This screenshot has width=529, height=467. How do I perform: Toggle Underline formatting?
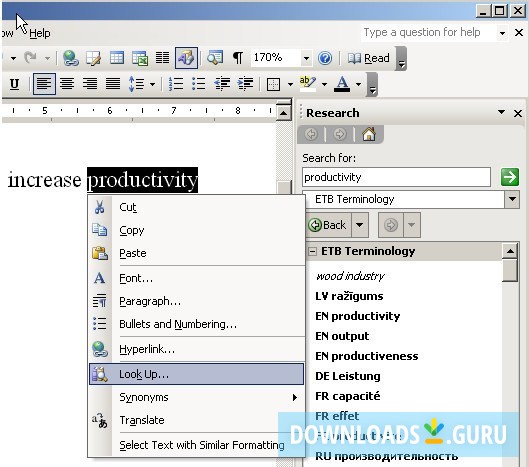pos(14,84)
